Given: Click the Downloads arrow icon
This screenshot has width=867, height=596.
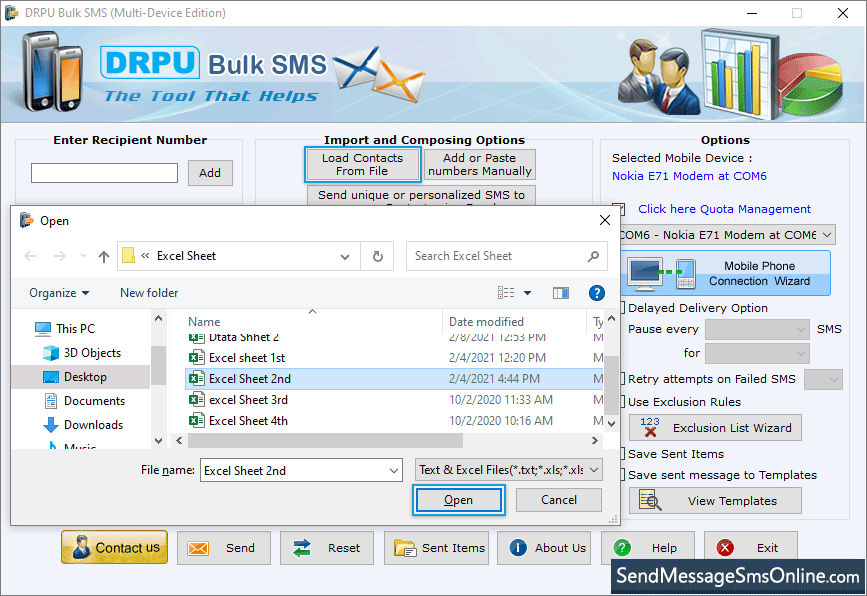Looking at the screenshot, I should [51, 425].
